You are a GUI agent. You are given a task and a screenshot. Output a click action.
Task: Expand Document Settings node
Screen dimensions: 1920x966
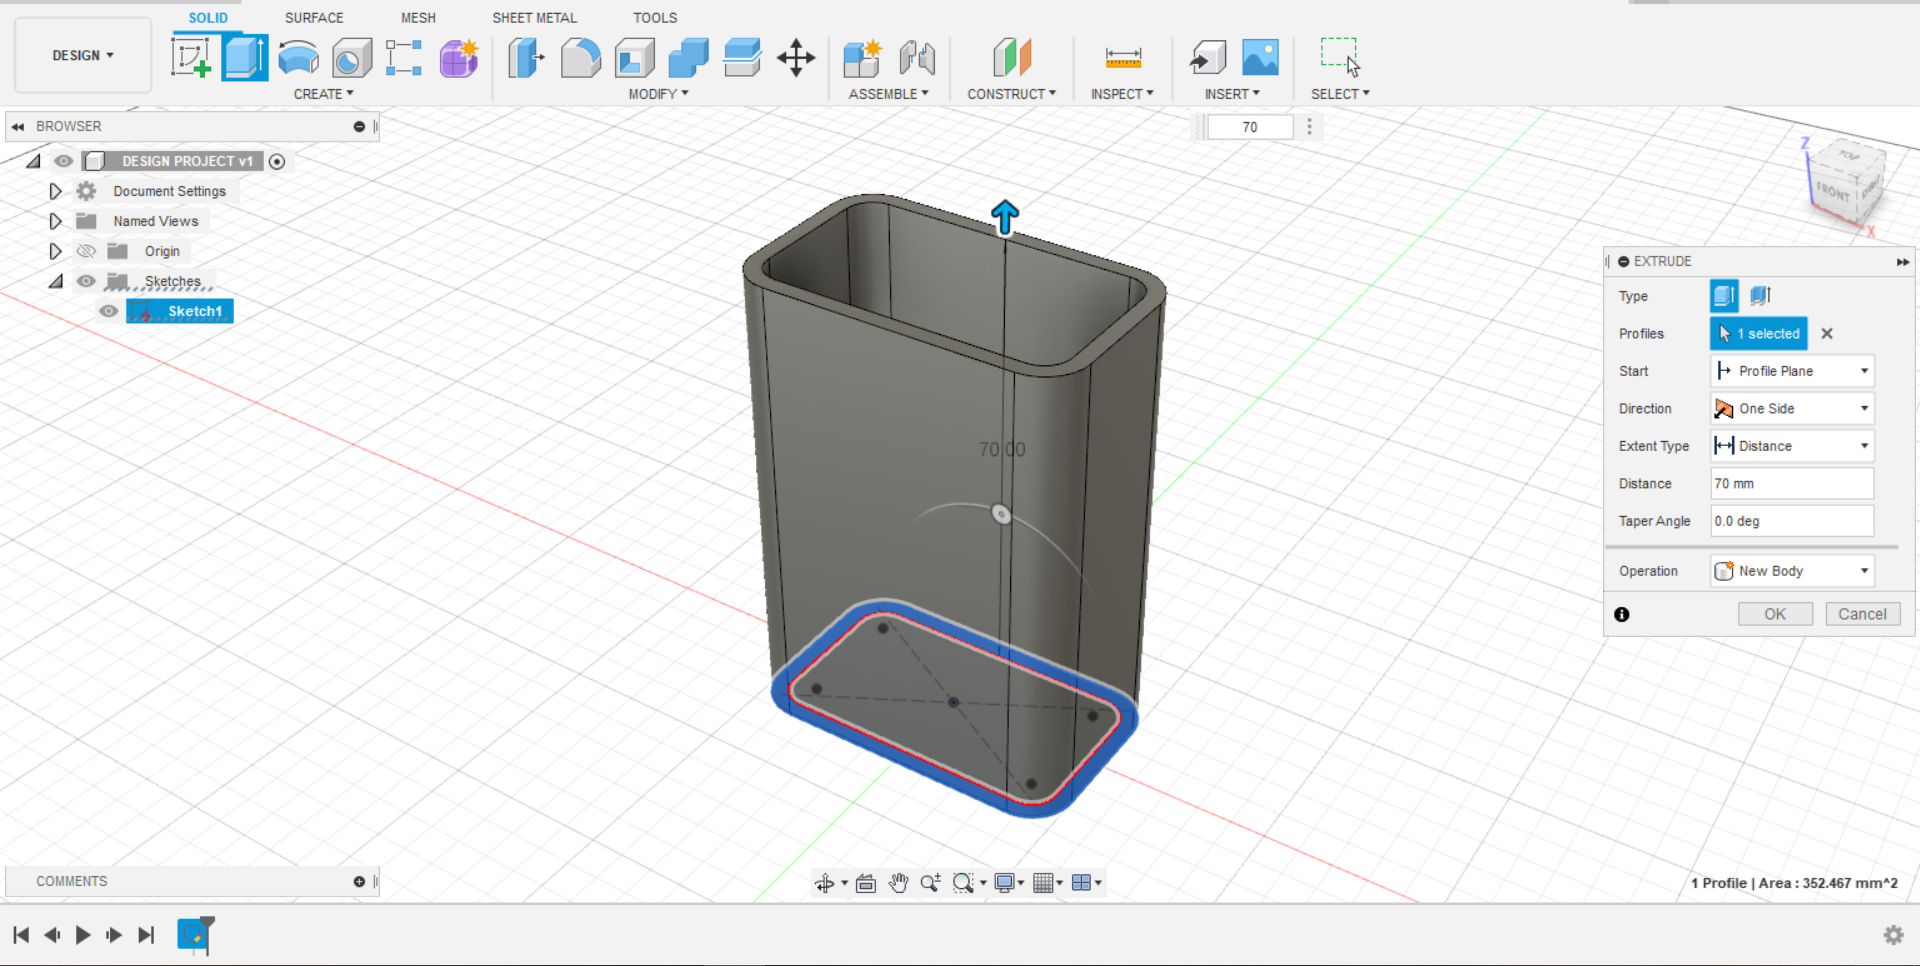[56, 191]
